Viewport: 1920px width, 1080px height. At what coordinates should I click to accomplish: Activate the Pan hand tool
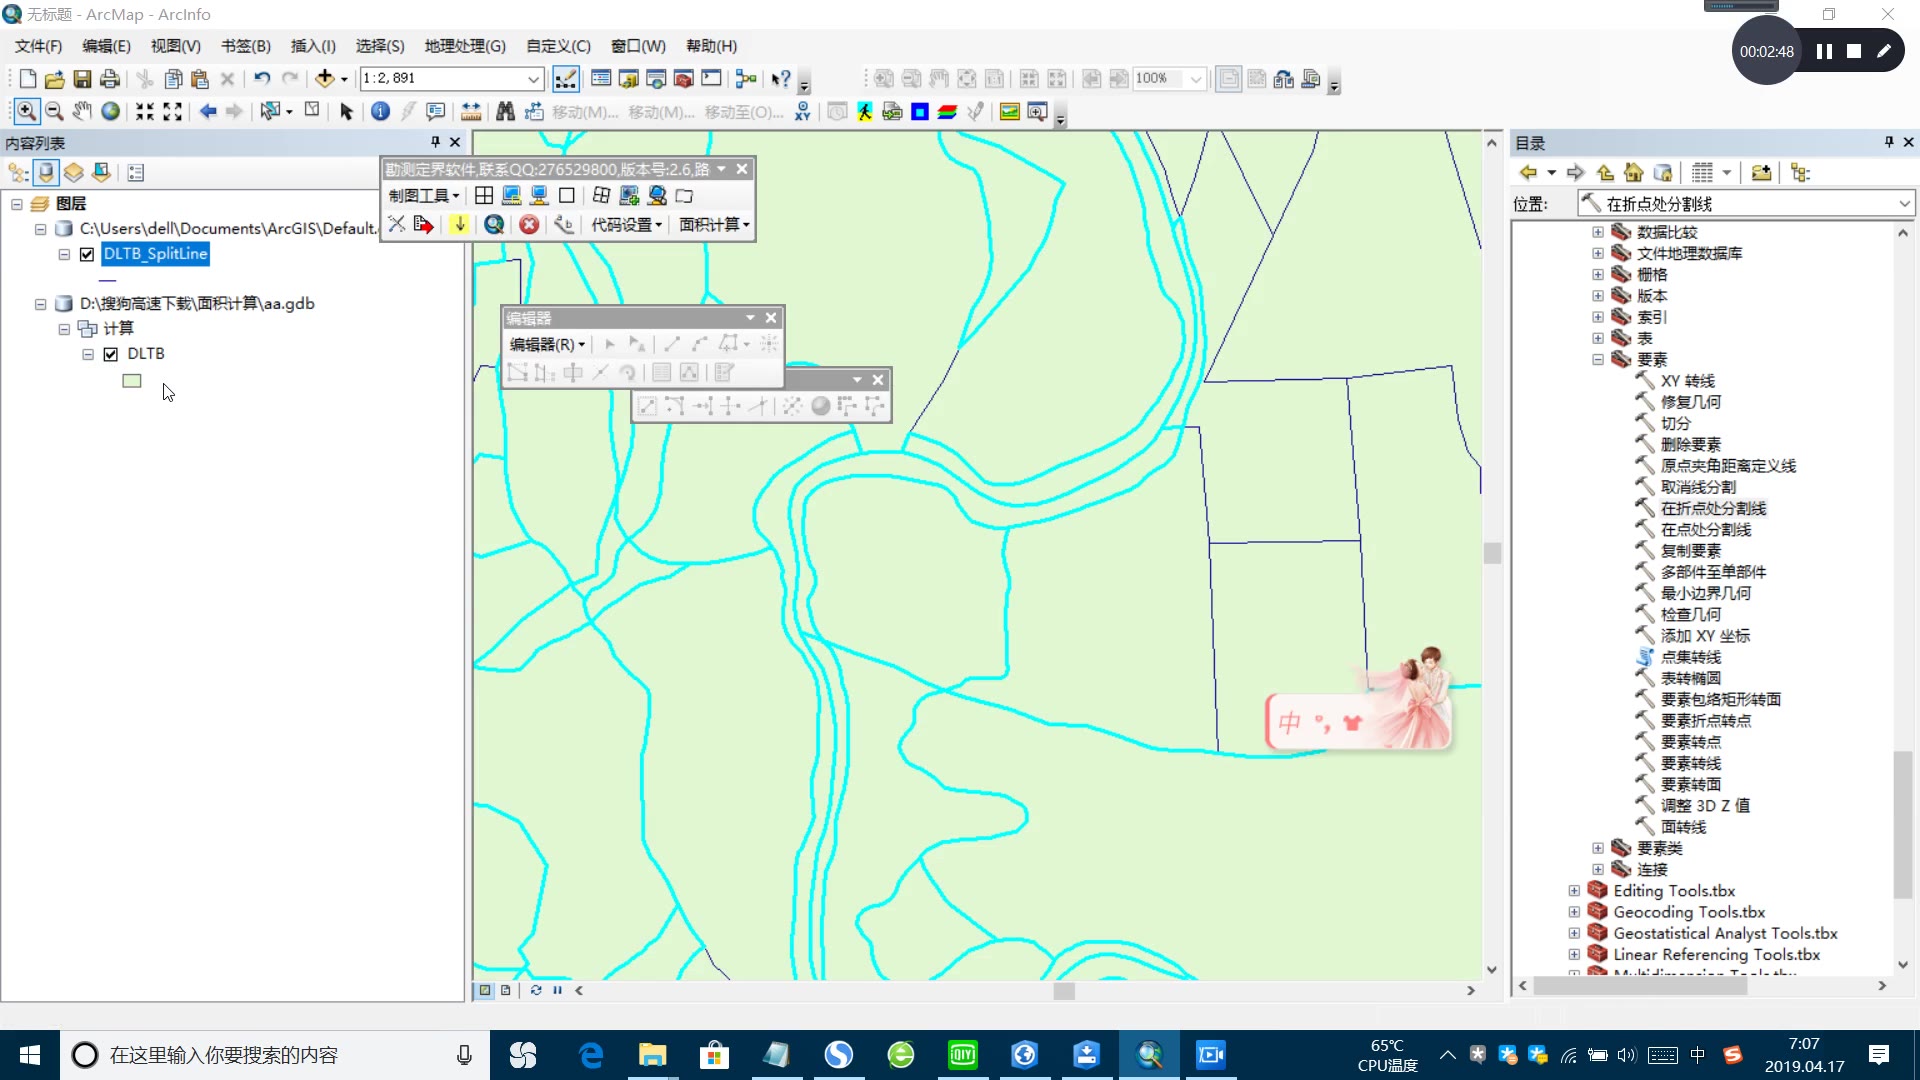tap(83, 111)
